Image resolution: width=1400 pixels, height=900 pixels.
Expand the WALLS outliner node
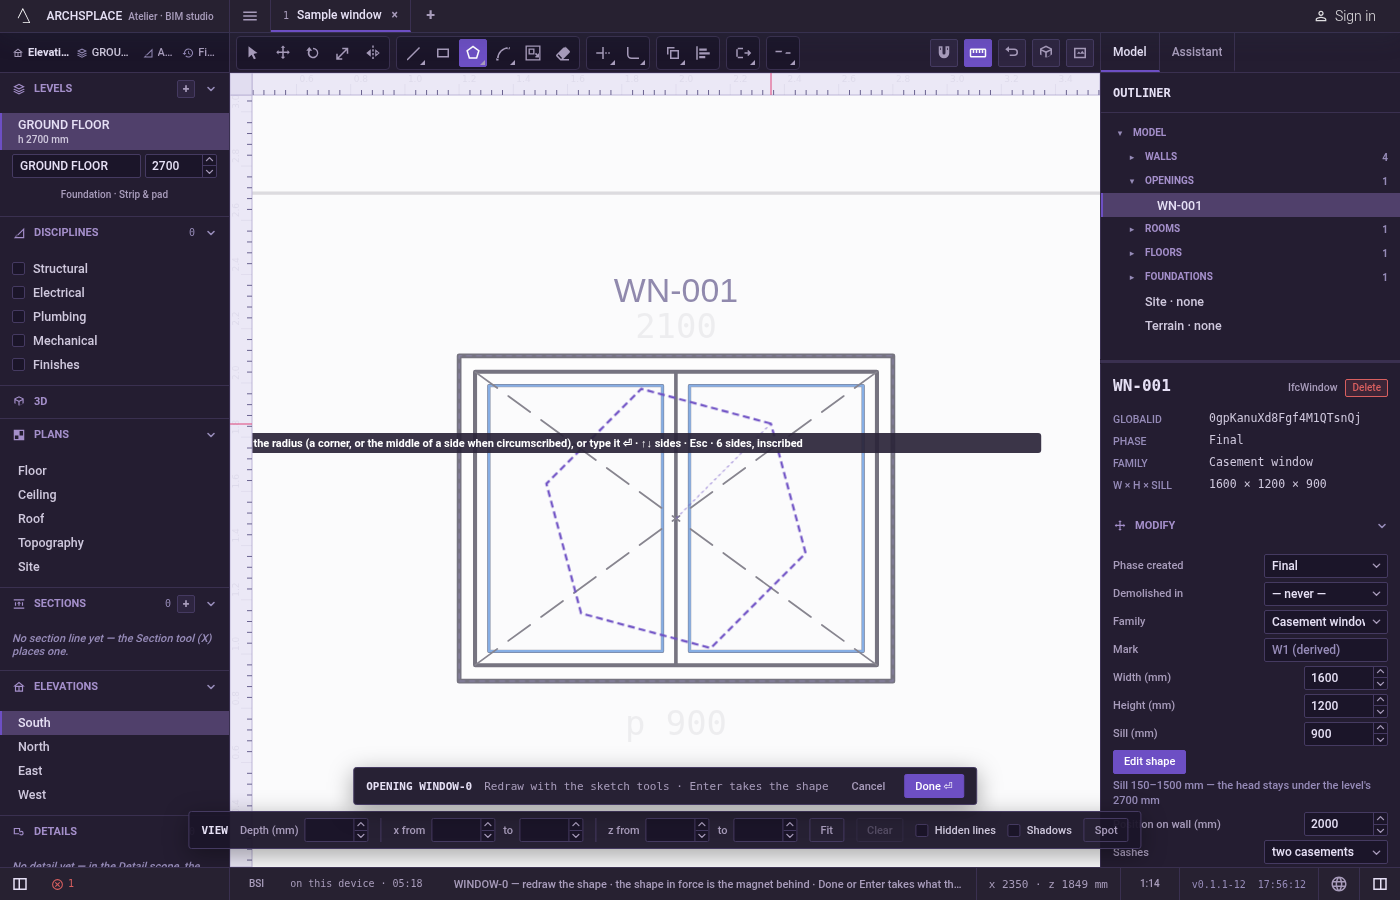click(x=1132, y=157)
